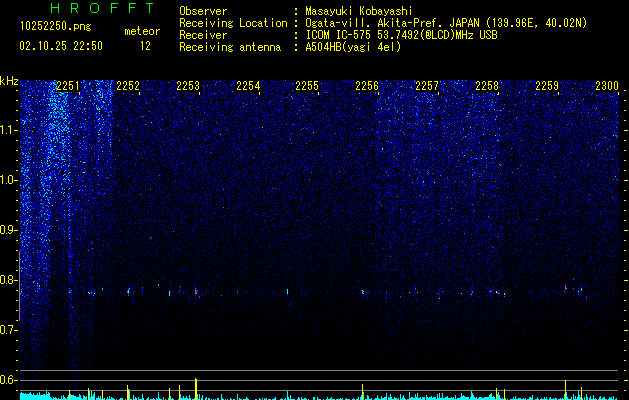
Task: Click the 0.8 kHz frequency tick label
Action: click(9, 280)
